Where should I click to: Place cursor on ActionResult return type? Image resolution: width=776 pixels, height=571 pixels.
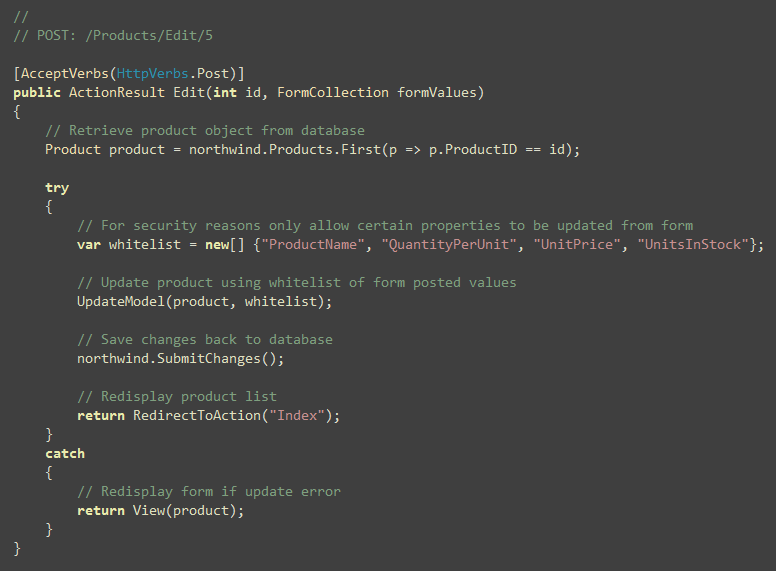[x=117, y=93]
